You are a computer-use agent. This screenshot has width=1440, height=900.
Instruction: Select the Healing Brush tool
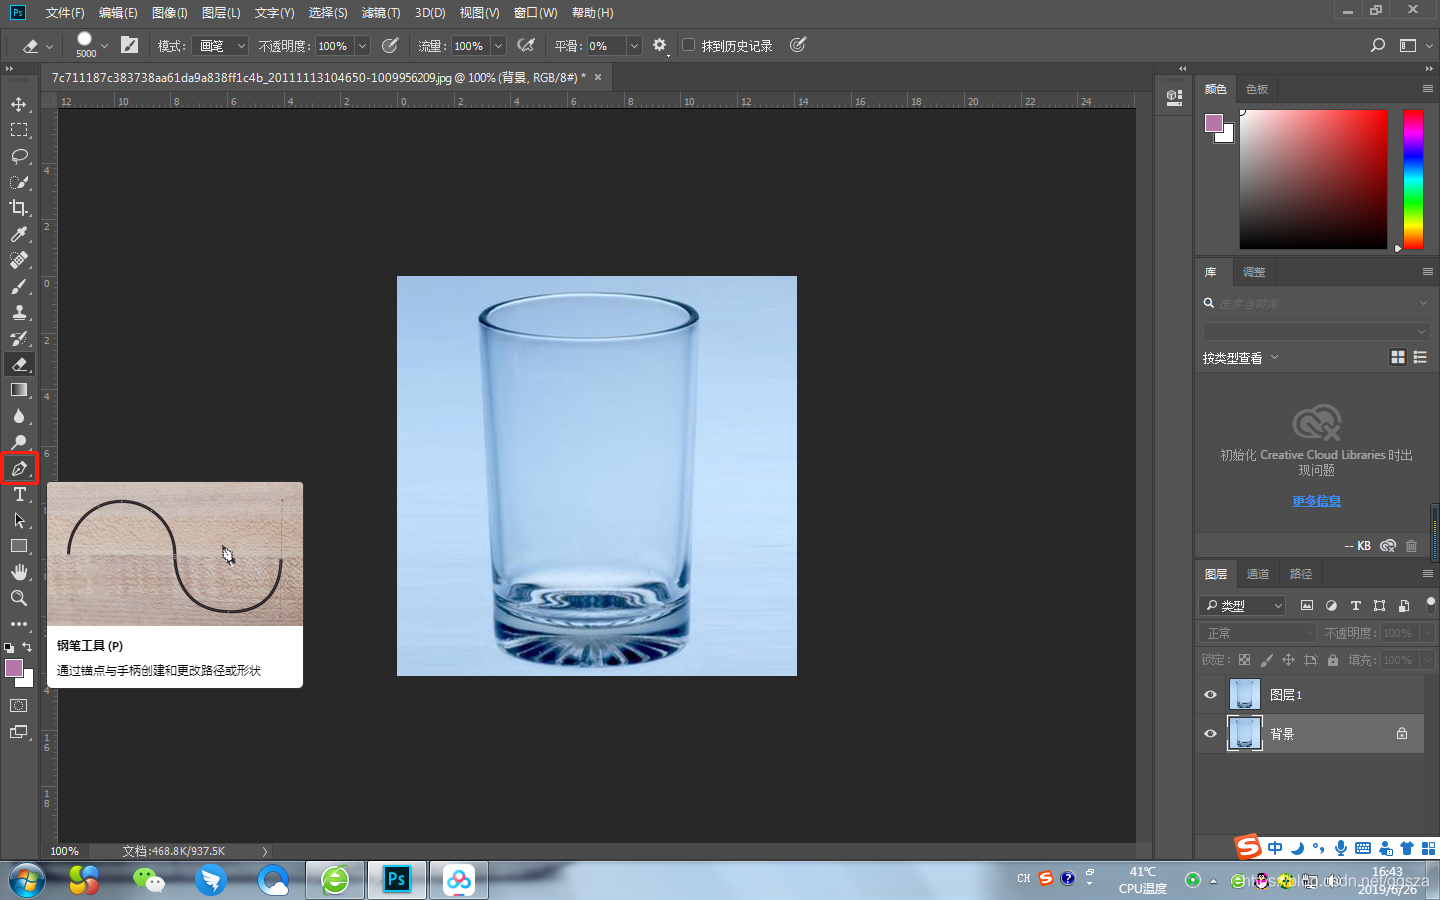(x=19, y=260)
